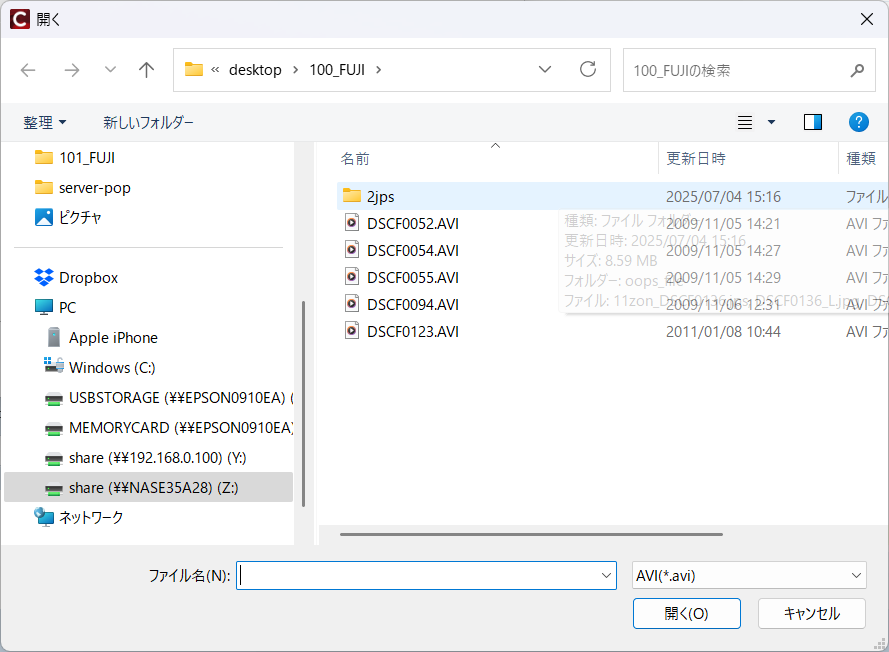The height and width of the screenshot is (652, 889).
Task: Open the MEMORYCARD network drive
Action: click(x=180, y=427)
